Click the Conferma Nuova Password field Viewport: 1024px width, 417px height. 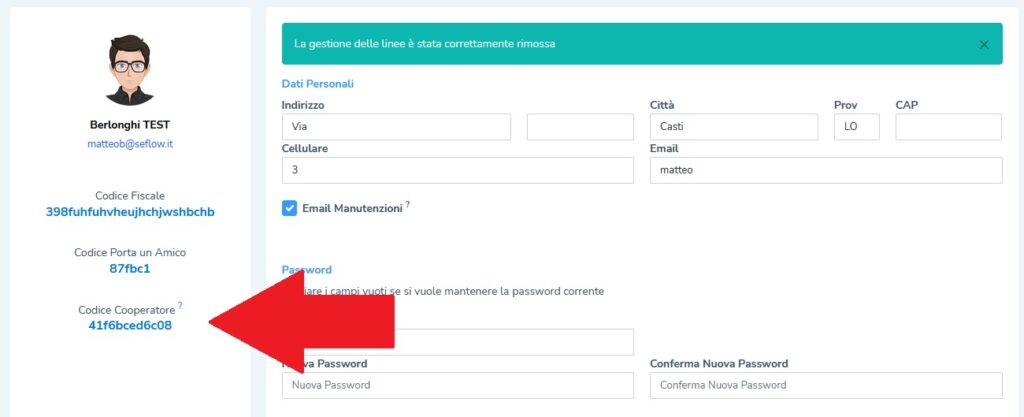(826, 385)
